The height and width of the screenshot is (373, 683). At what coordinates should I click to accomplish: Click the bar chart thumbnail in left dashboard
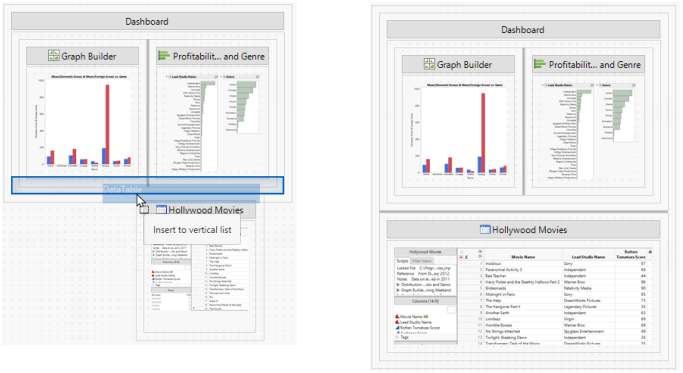click(83, 122)
